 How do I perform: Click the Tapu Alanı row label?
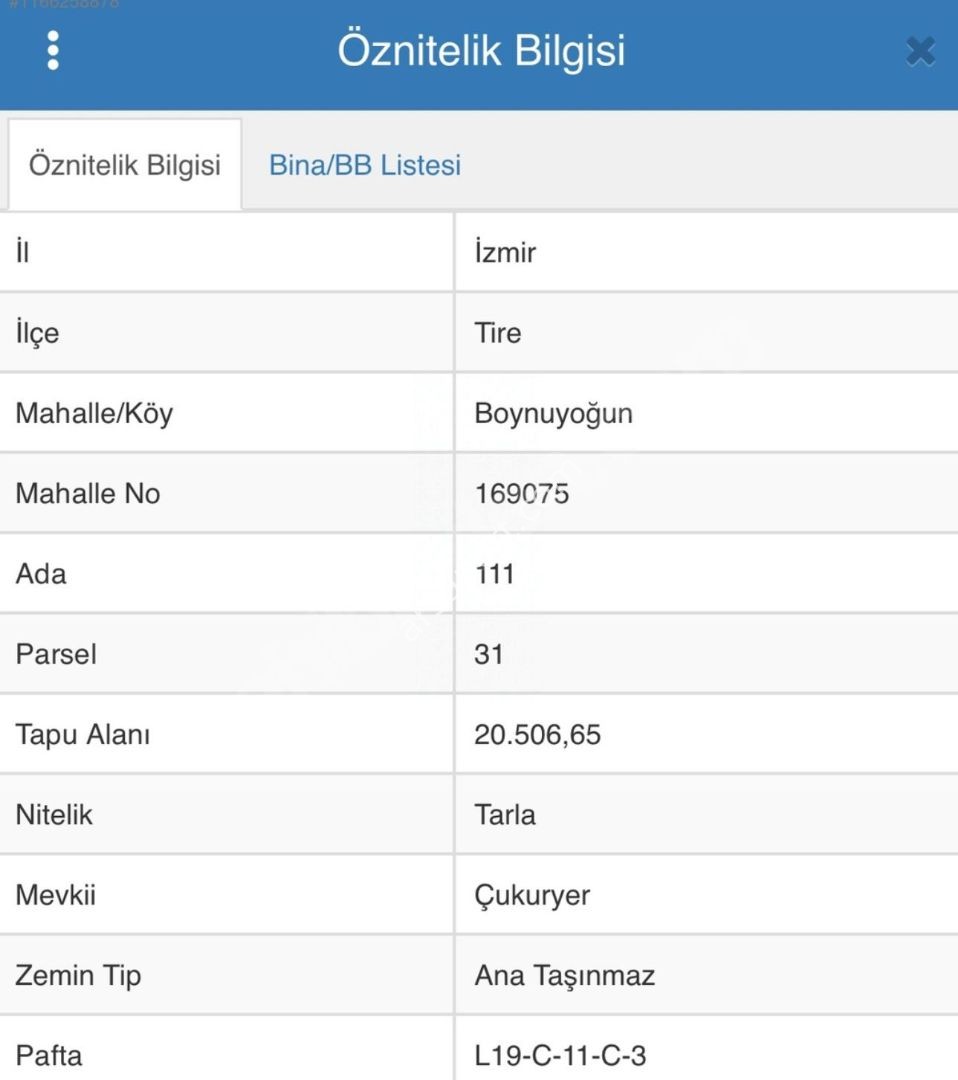83,735
